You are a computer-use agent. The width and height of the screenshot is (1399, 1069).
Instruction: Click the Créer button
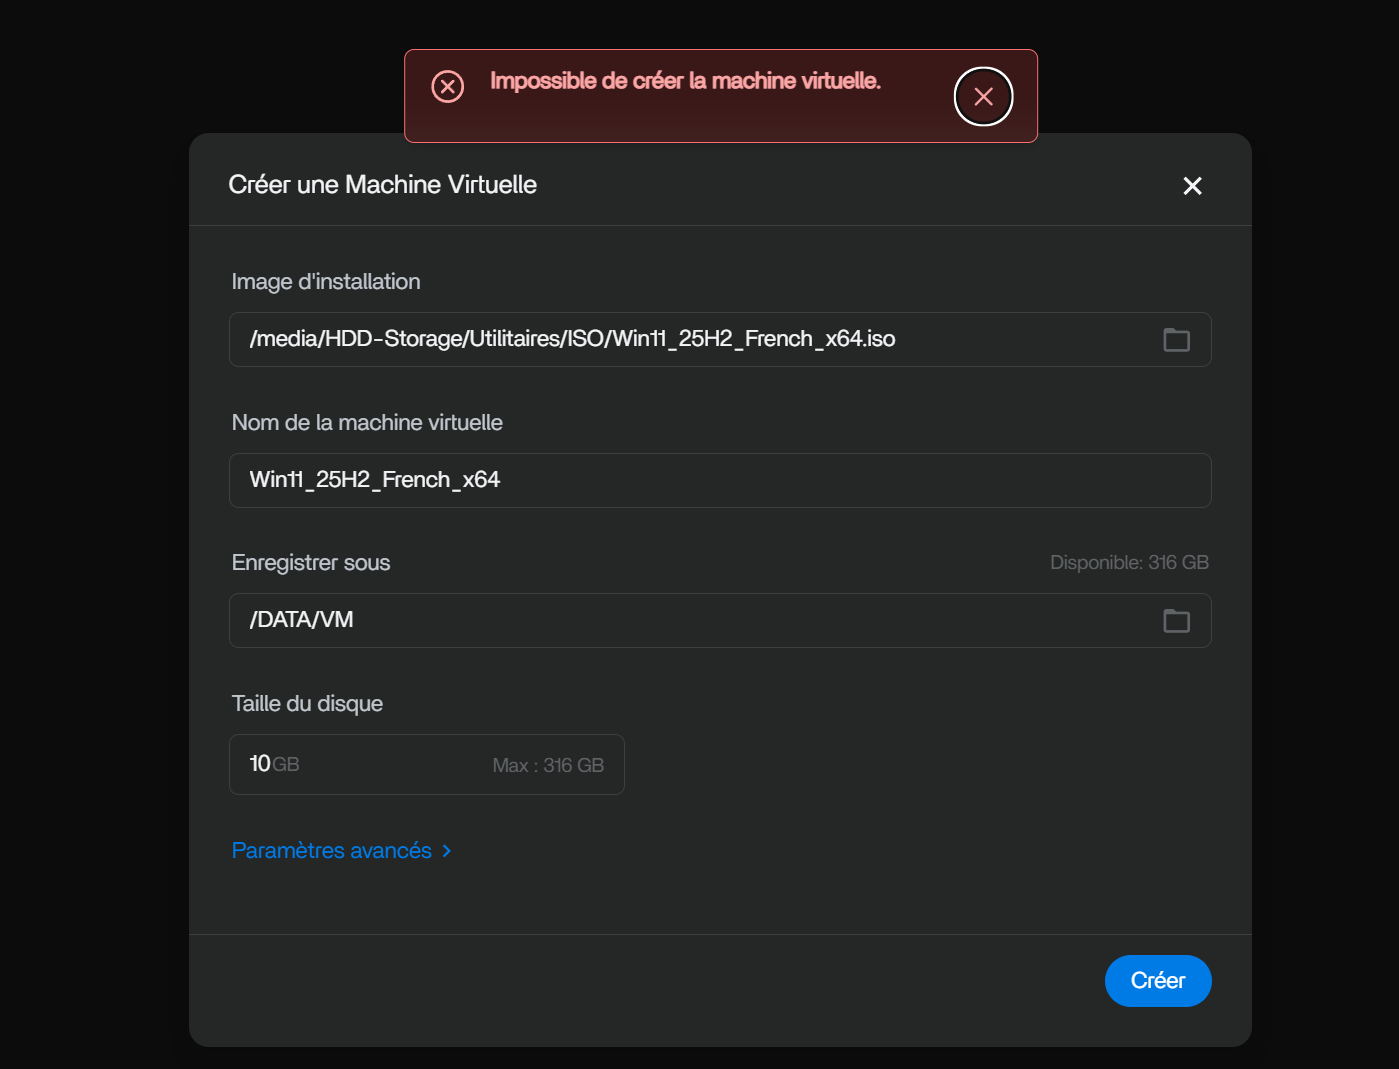[x=1158, y=981]
